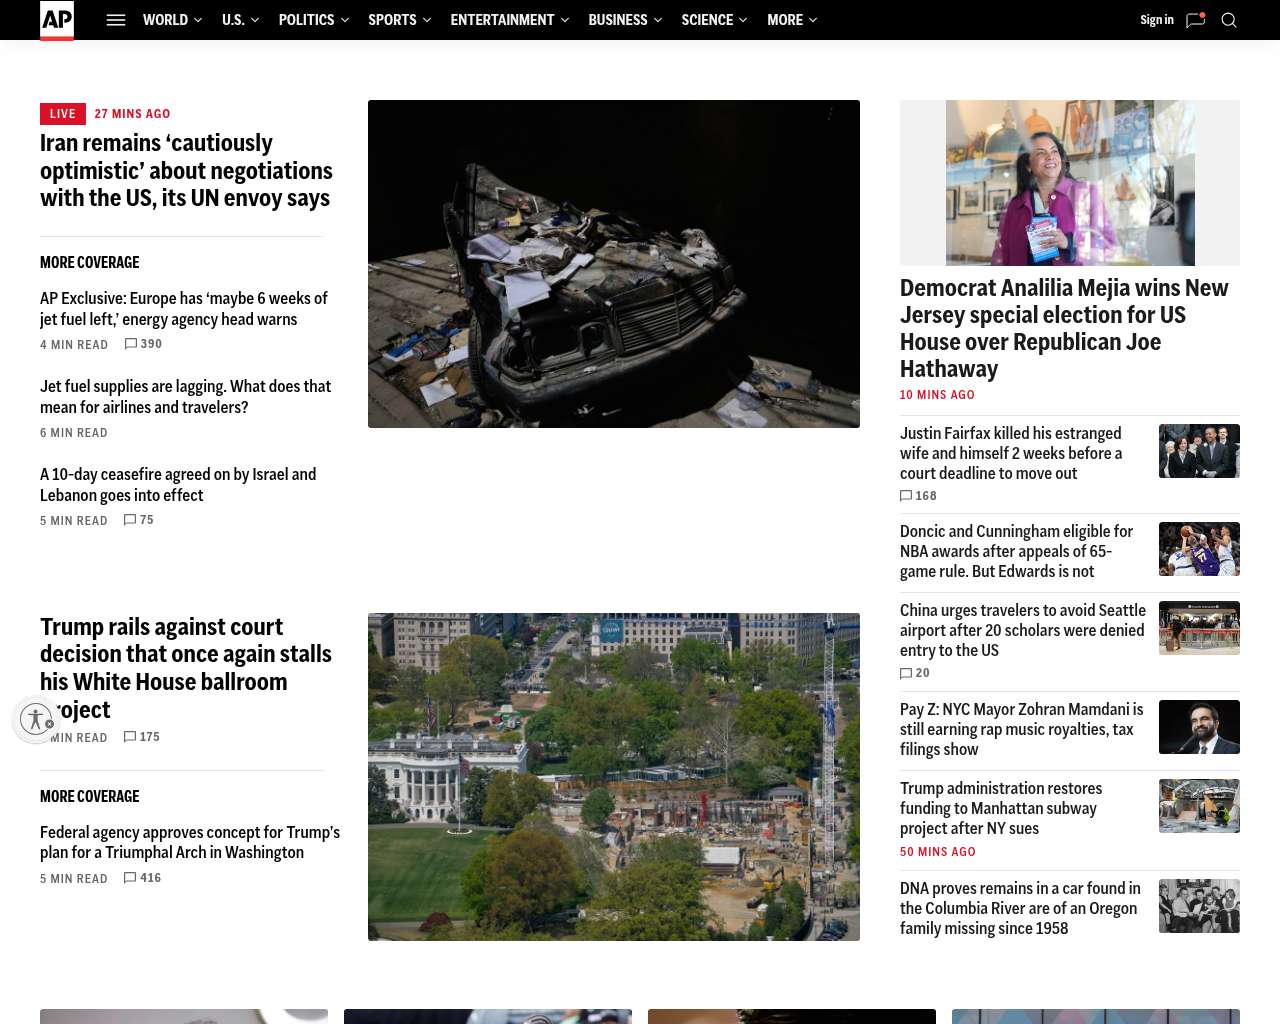Click the '6 MIN READ' label
Viewport: 1280px width, 1024px height.
pyautogui.click(x=74, y=433)
